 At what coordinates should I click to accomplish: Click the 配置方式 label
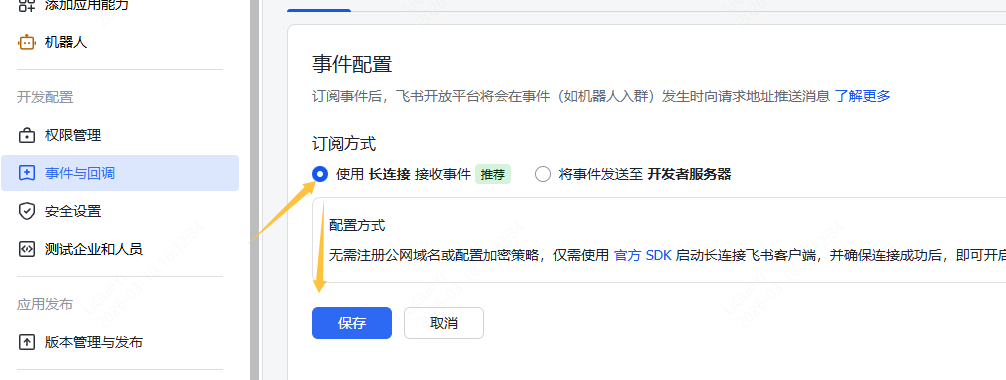pos(357,225)
